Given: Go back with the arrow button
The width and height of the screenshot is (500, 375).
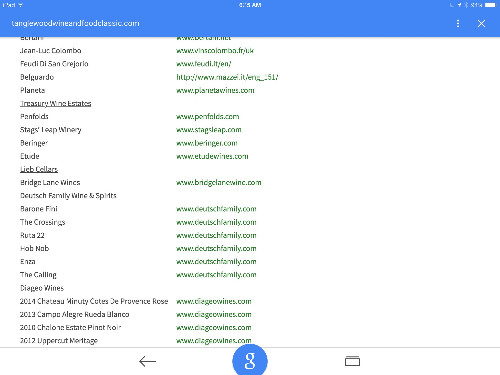Looking at the screenshot, I should [x=147, y=361].
